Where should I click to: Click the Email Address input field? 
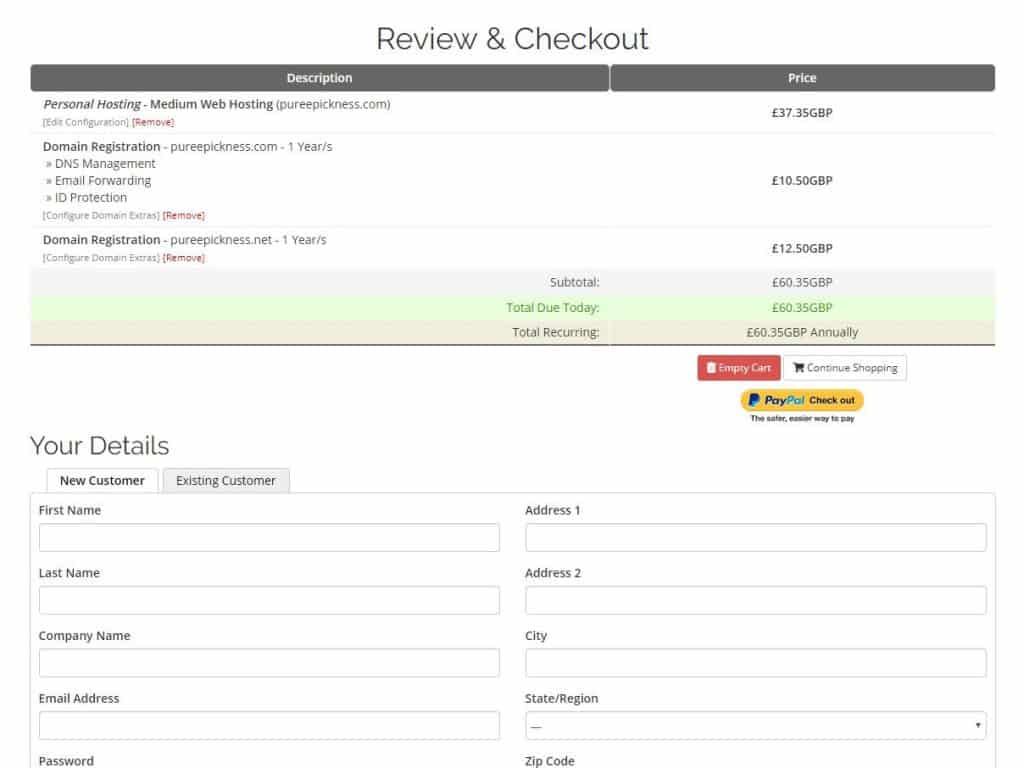tap(269, 726)
